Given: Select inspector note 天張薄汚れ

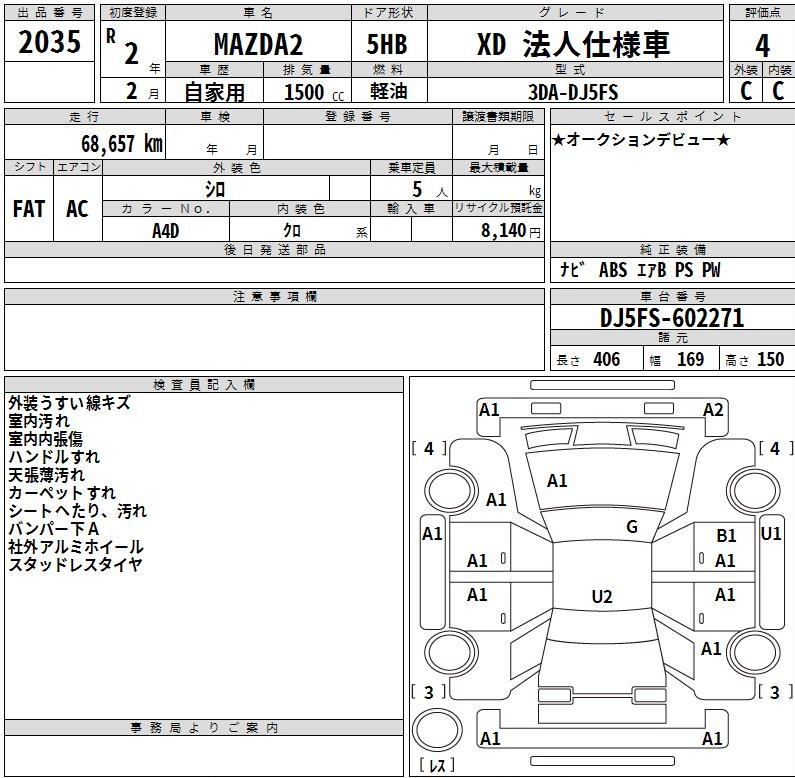Looking at the screenshot, I should (x=47, y=475).
